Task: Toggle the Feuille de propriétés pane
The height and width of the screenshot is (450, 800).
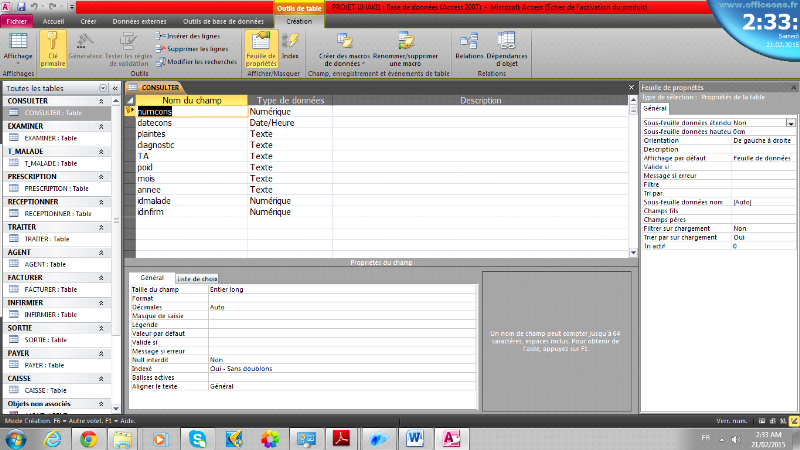Action: point(261,46)
